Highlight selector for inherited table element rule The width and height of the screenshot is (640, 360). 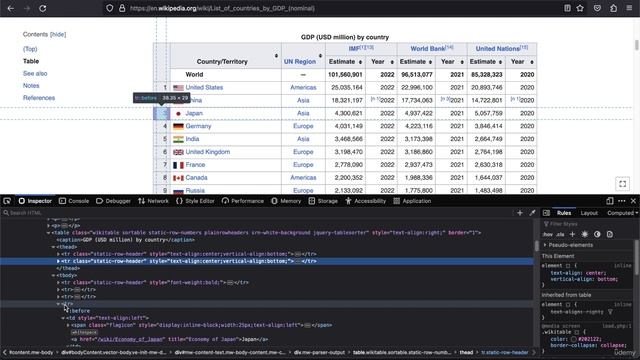point(568,304)
